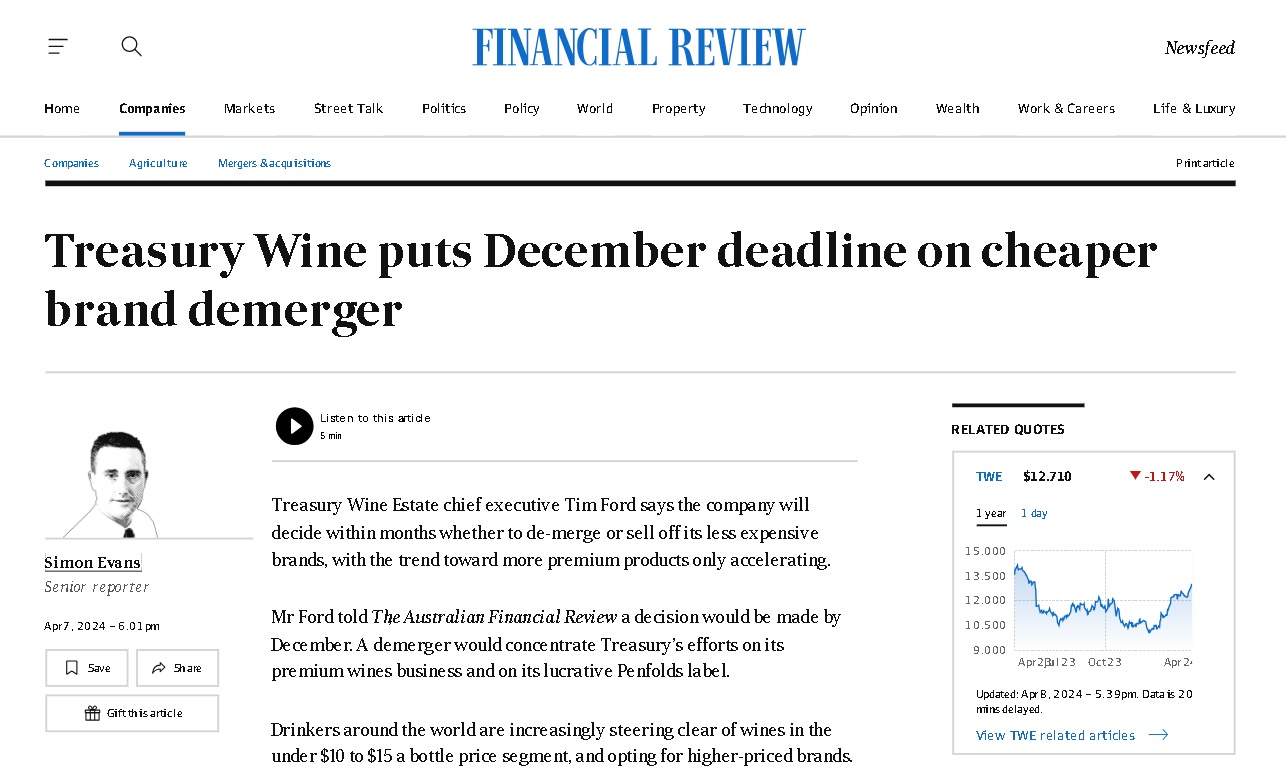Follow the View TWE related articles arrow
1286x782 pixels.
pyautogui.click(x=1157, y=735)
